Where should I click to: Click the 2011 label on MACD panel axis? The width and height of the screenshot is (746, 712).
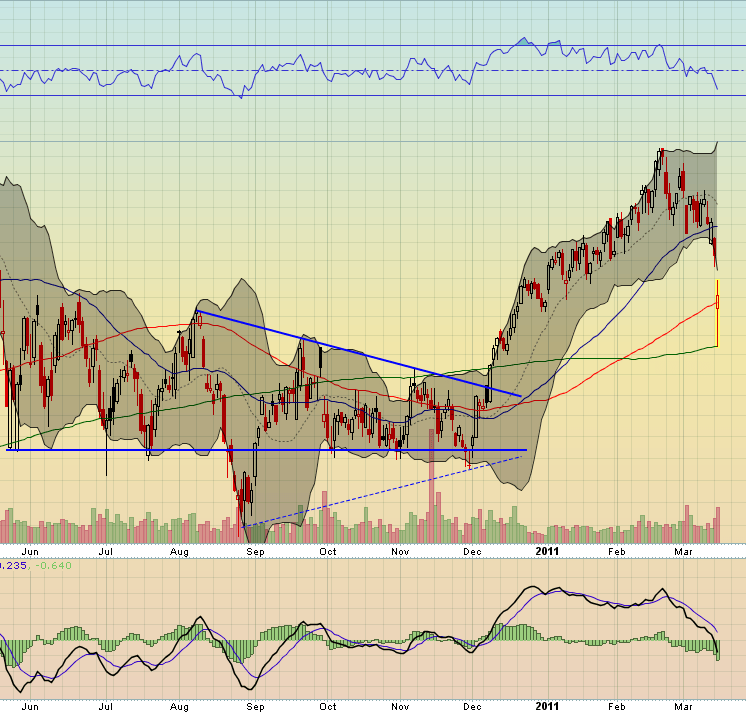pyautogui.click(x=547, y=706)
